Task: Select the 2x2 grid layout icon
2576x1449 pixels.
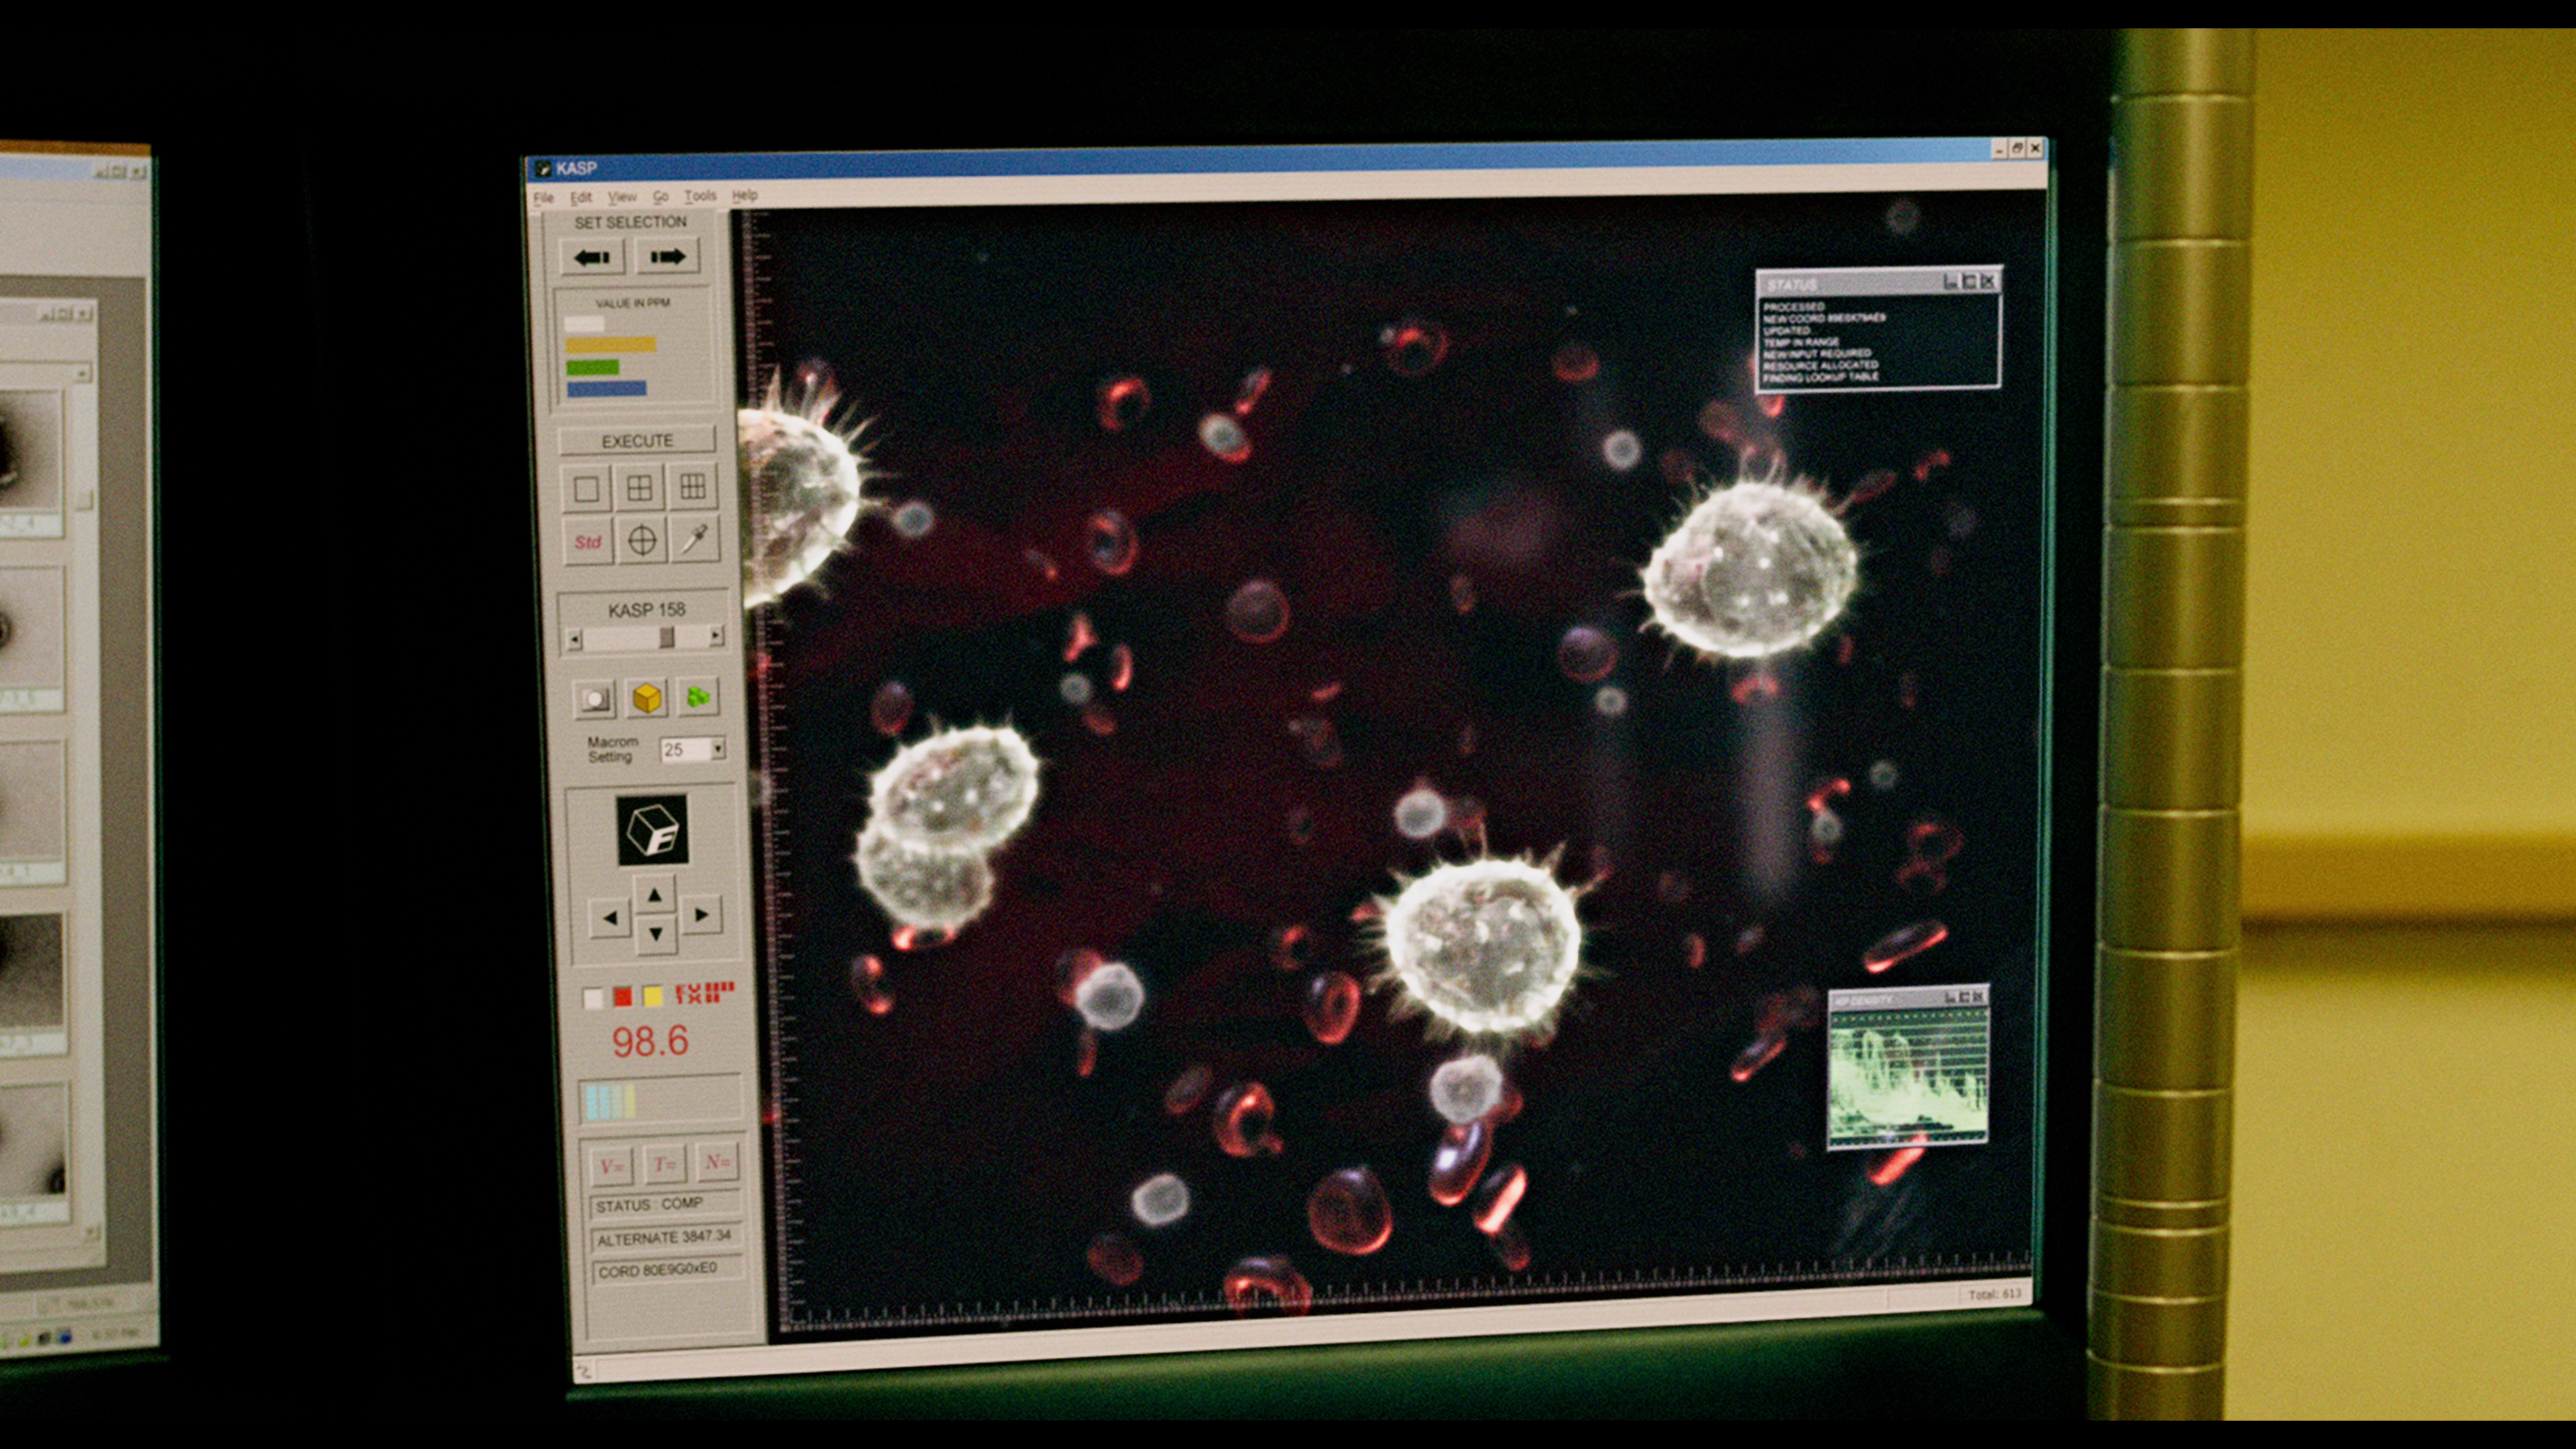Action: [640, 488]
